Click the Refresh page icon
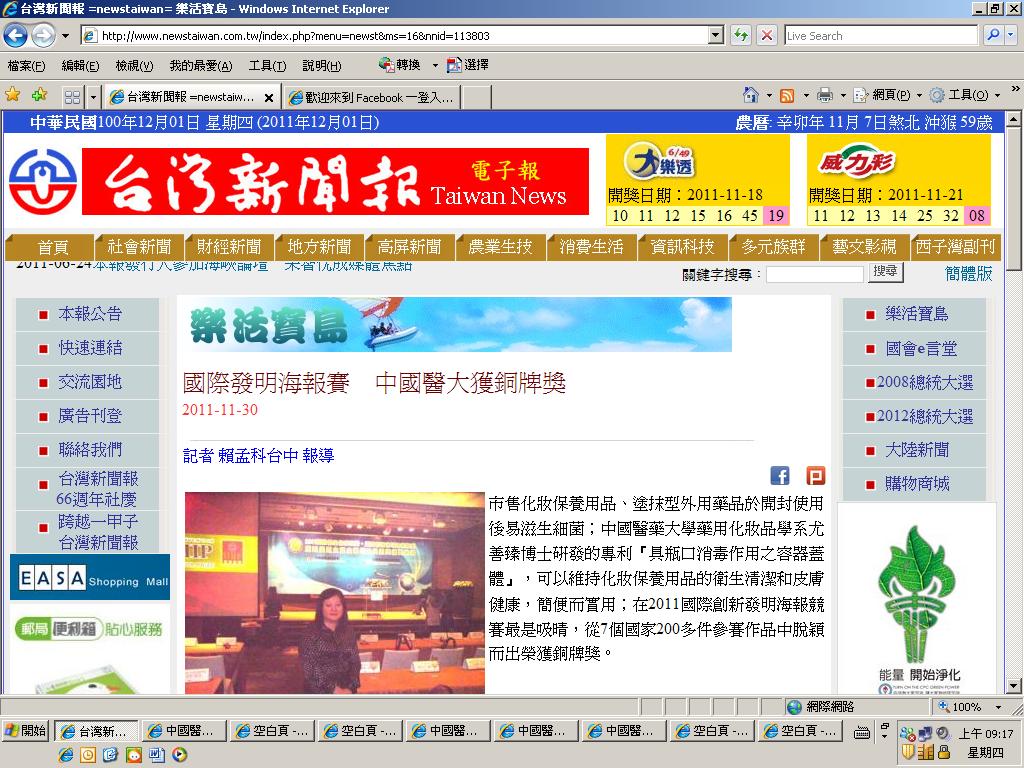Image resolution: width=1024 pixels, height=768 pixels. (741, 35)
